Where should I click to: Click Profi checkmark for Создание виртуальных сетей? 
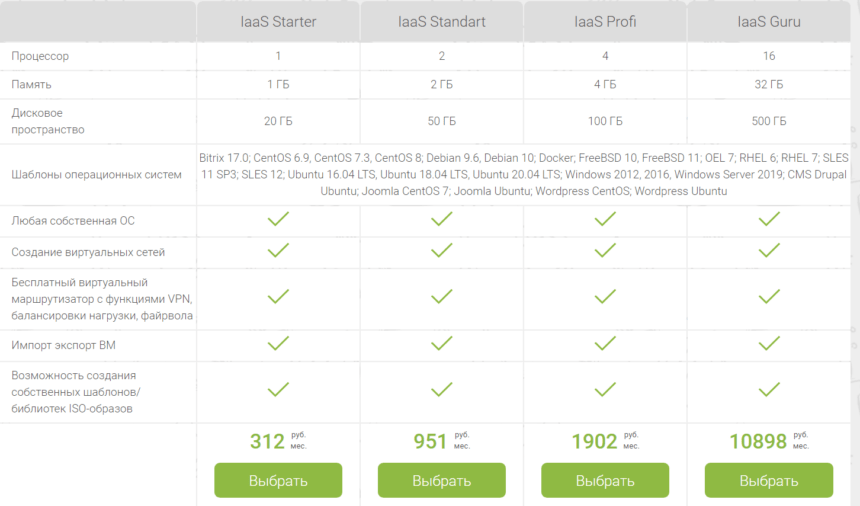coord(605,251)
